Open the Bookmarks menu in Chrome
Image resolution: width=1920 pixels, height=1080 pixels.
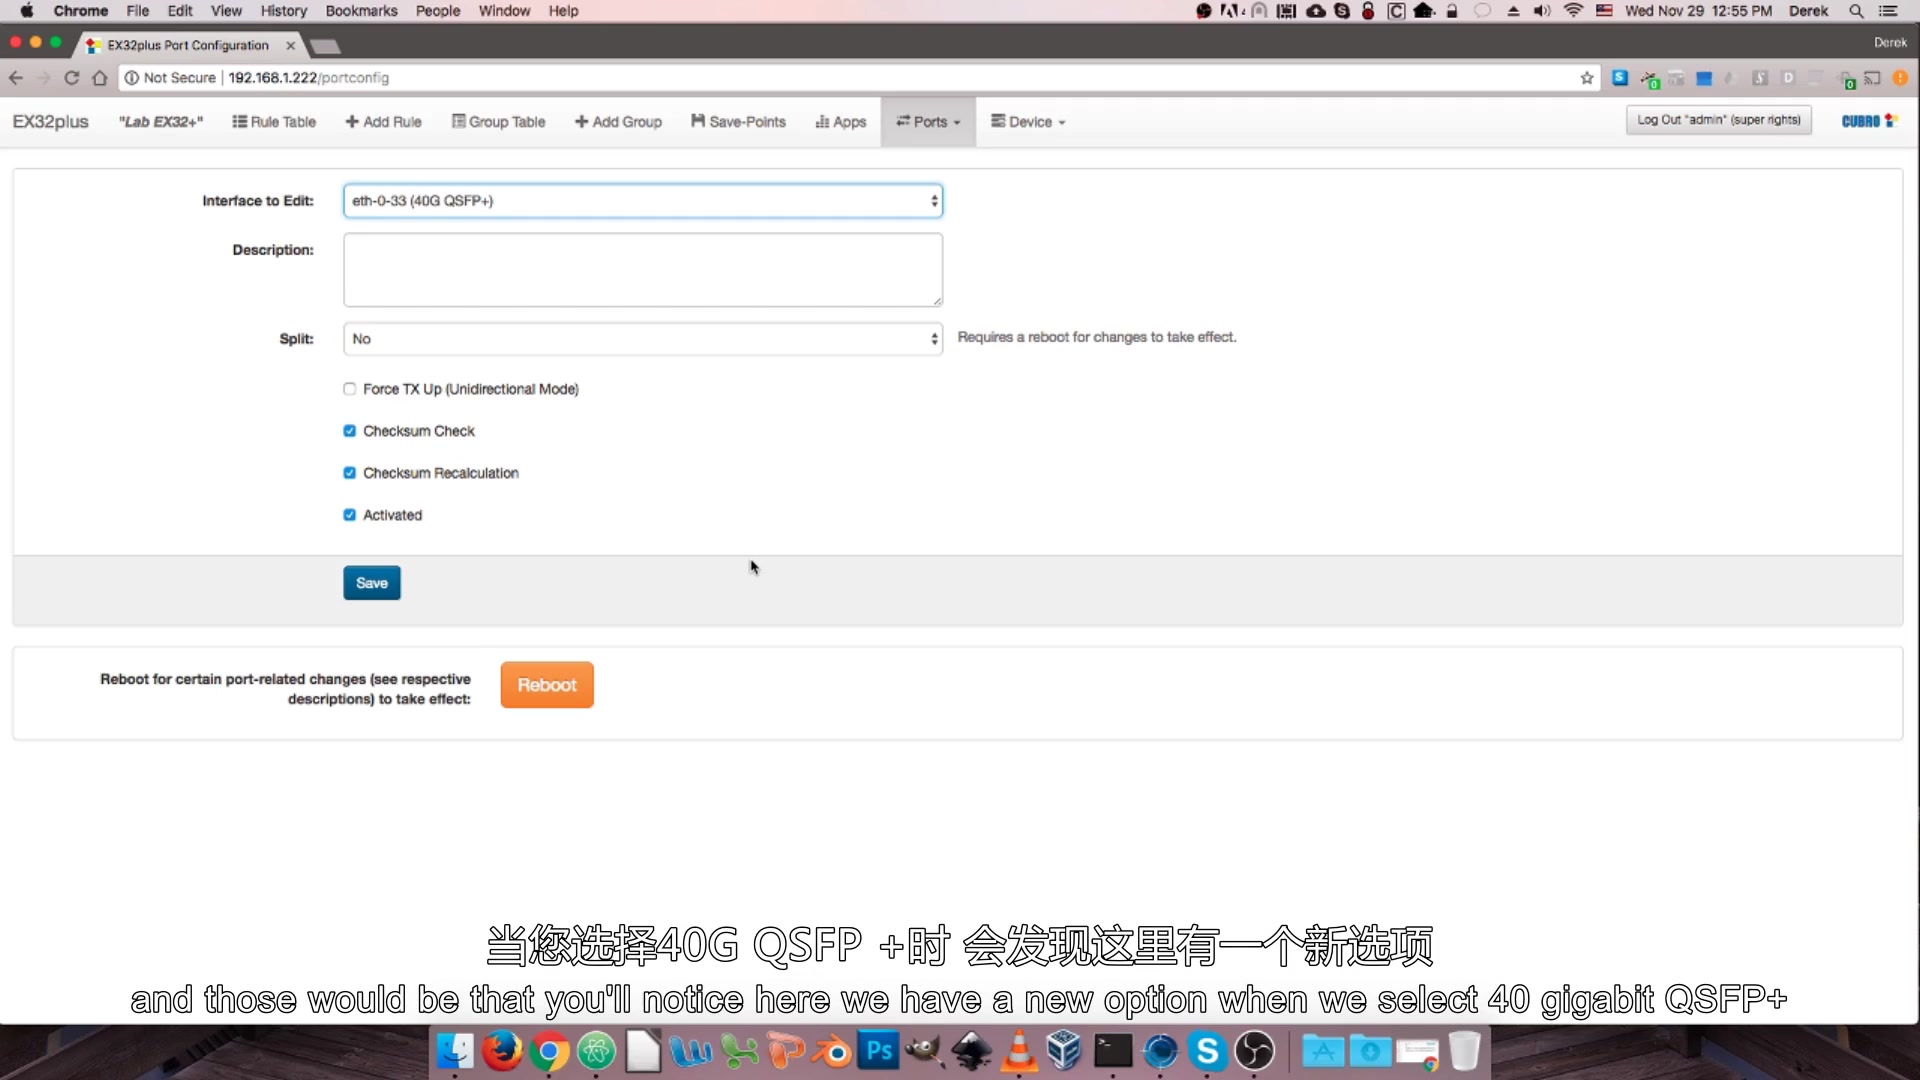[x=361, y=11]
